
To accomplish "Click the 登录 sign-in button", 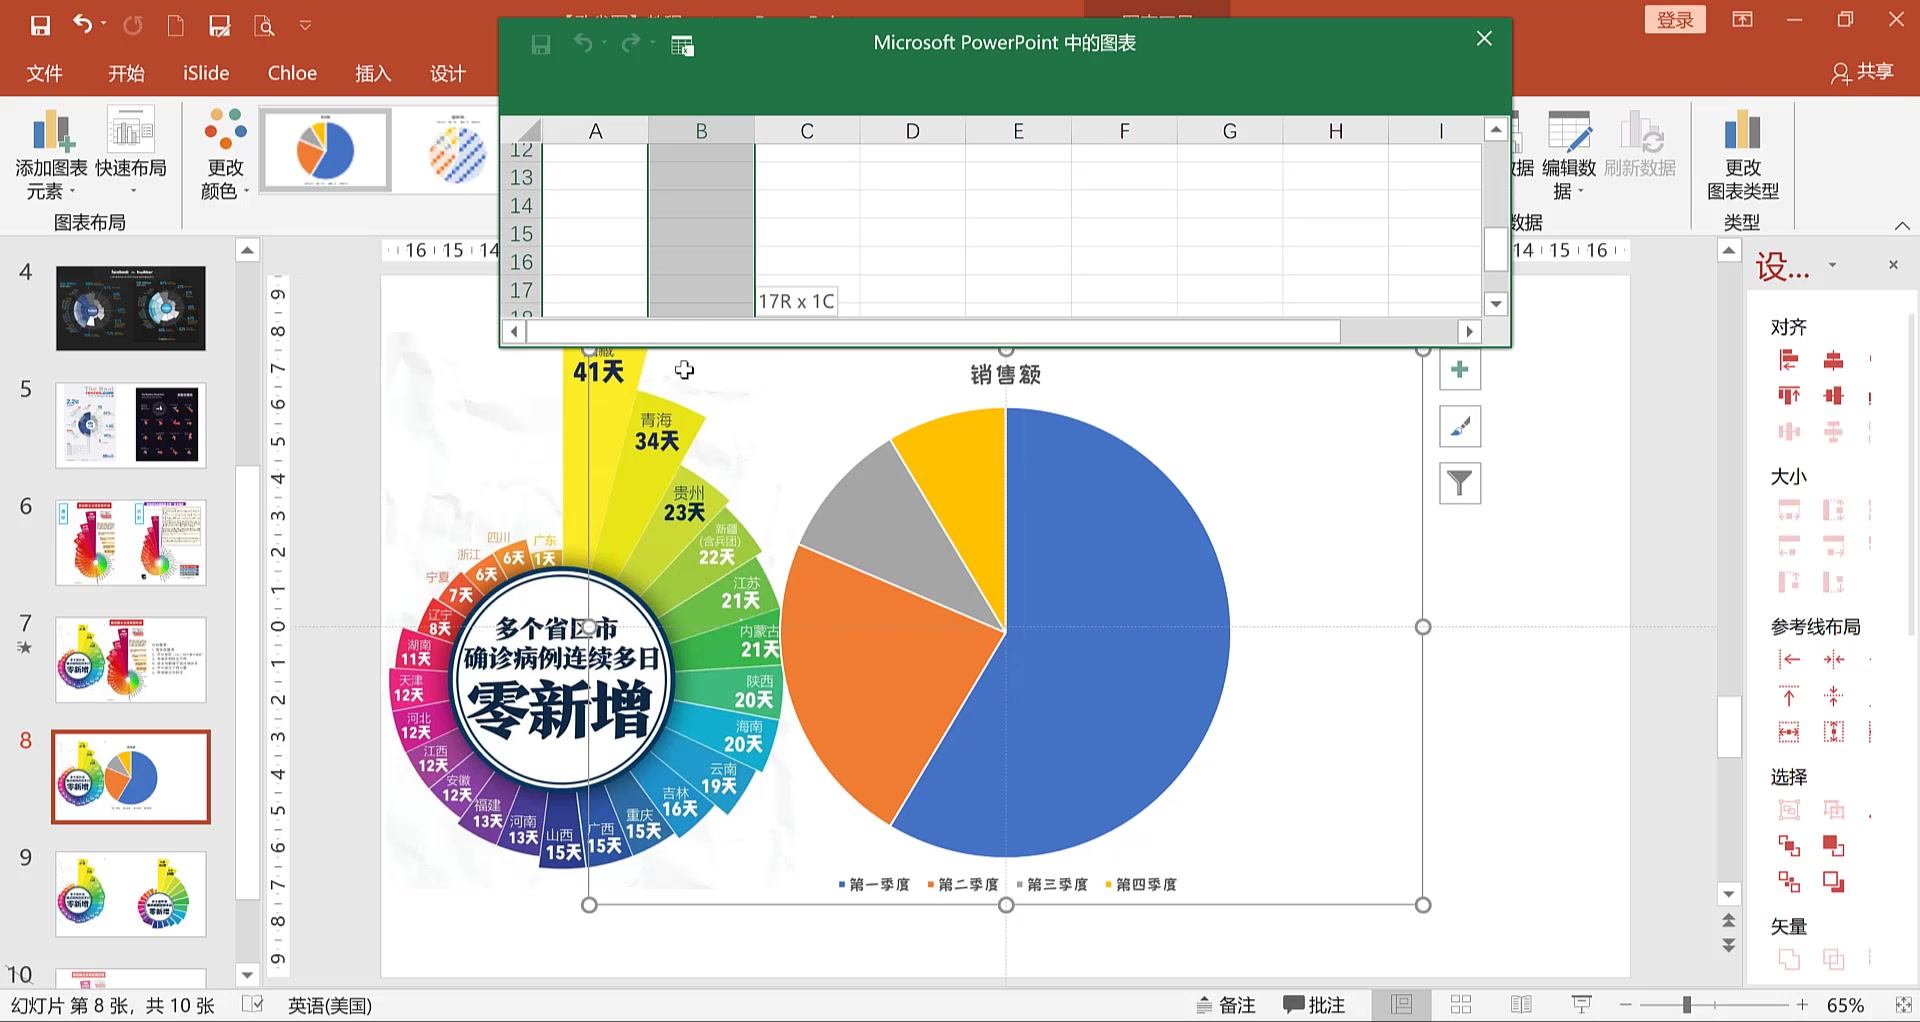I will [1675, 20].
